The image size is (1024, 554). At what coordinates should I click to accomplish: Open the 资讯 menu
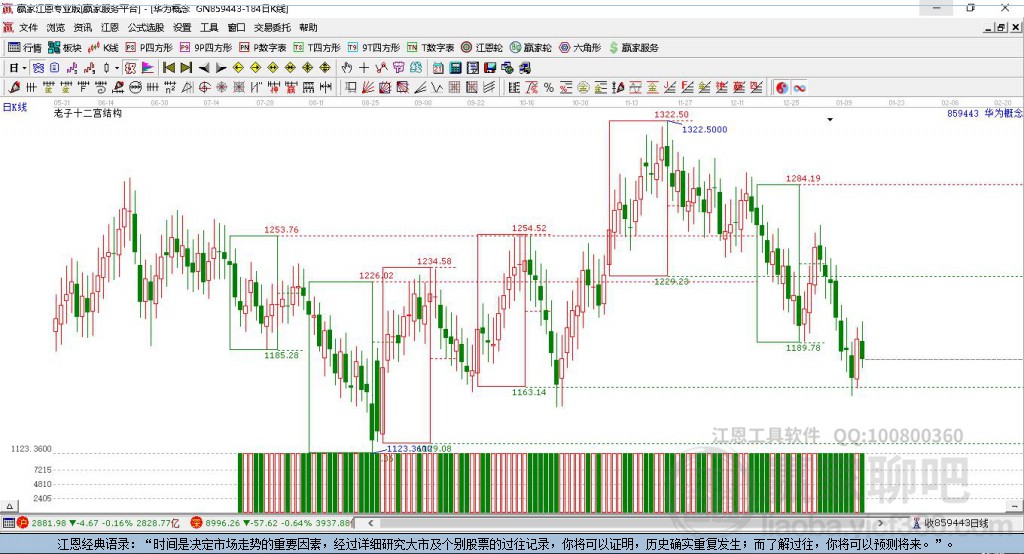coord(82,27)
